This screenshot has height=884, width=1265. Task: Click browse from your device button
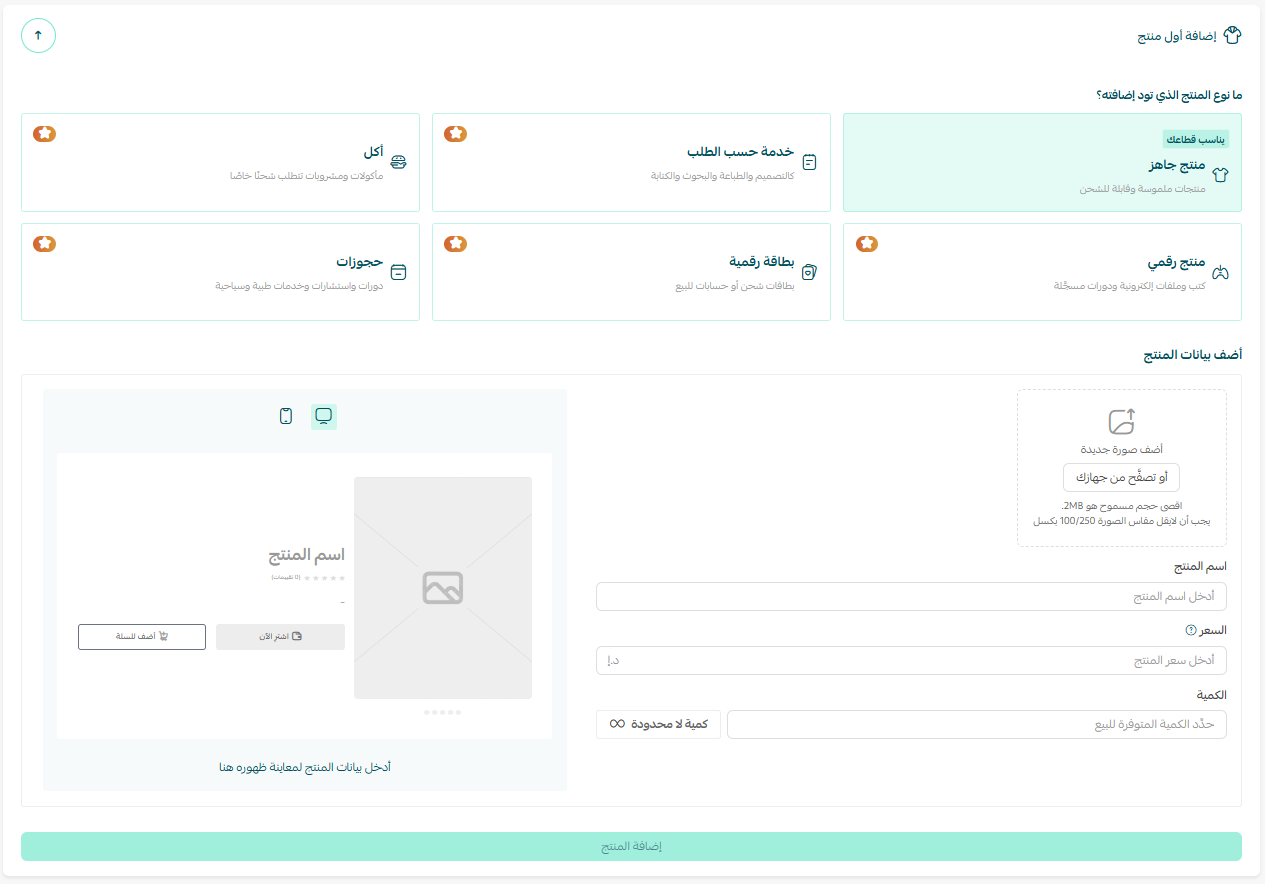pyautogui.click(x=1121, y=477)
